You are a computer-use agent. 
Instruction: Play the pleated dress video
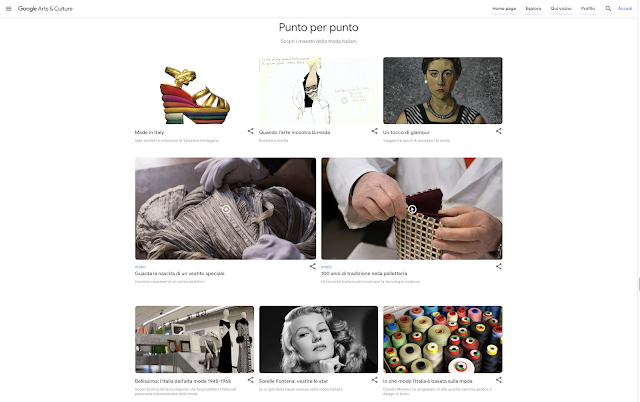click(226, 209)
